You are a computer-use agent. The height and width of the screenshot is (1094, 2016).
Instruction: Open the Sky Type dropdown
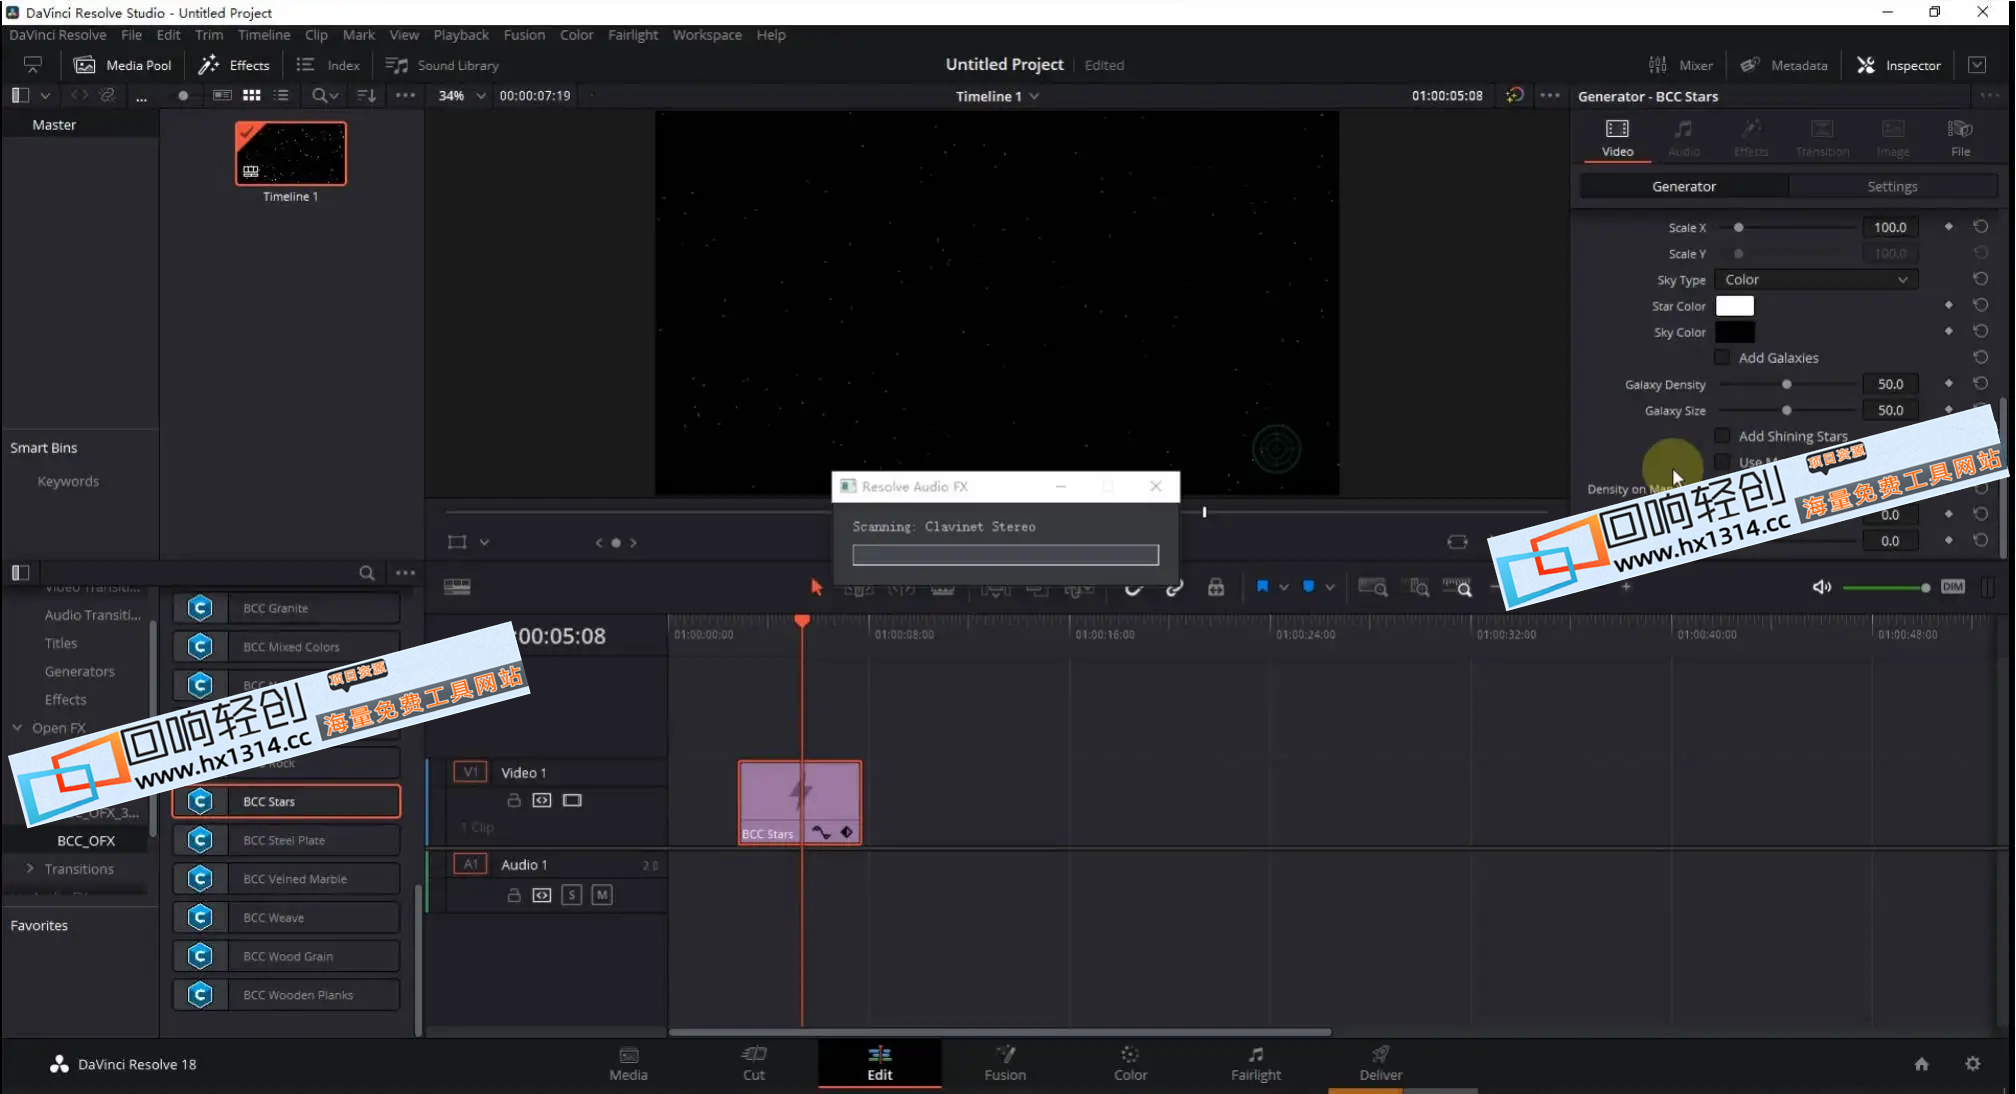tap(1816, 280)
